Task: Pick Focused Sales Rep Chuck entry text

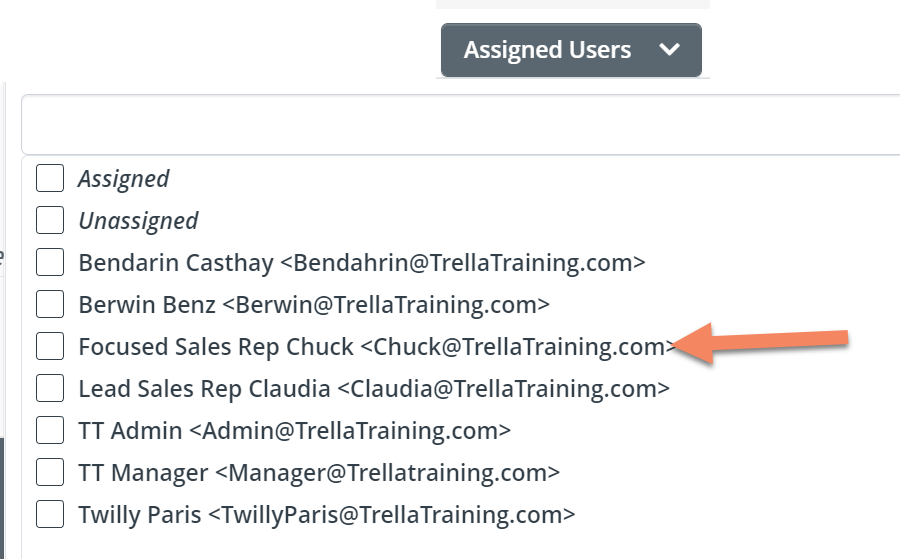Action: [x=378, y=347]
